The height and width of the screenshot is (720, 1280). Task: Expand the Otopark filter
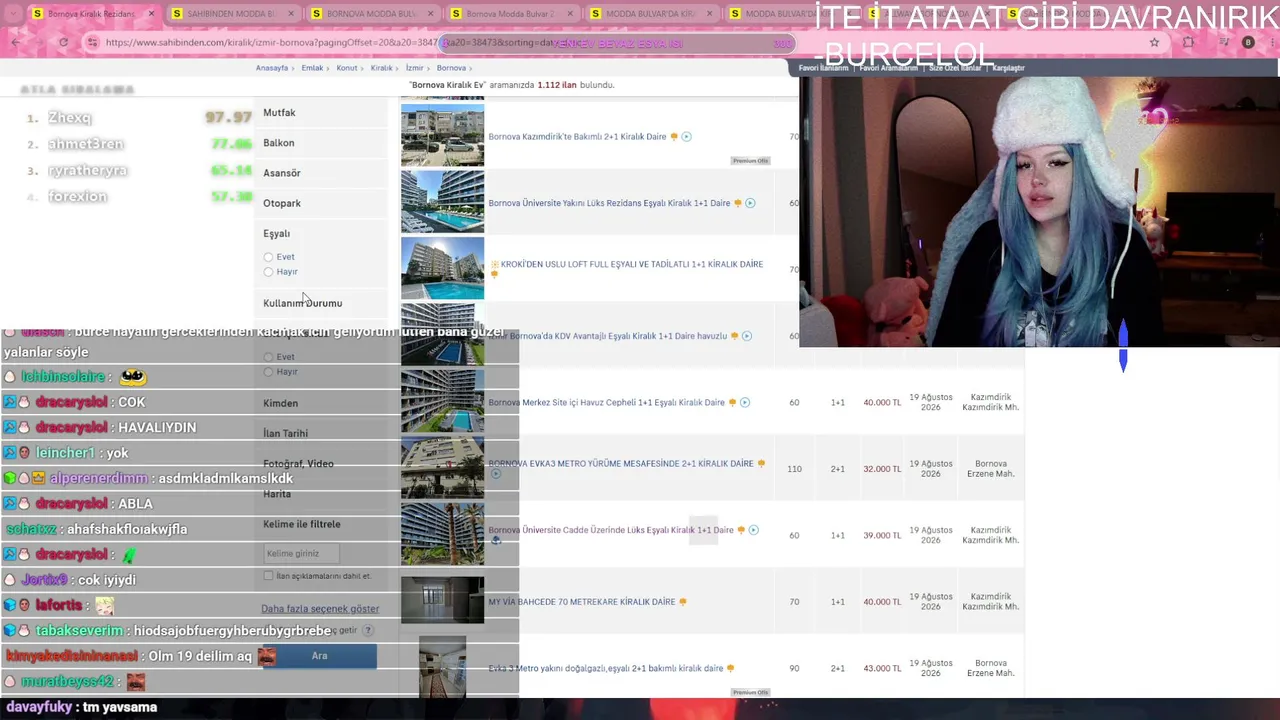click(281, 203)
